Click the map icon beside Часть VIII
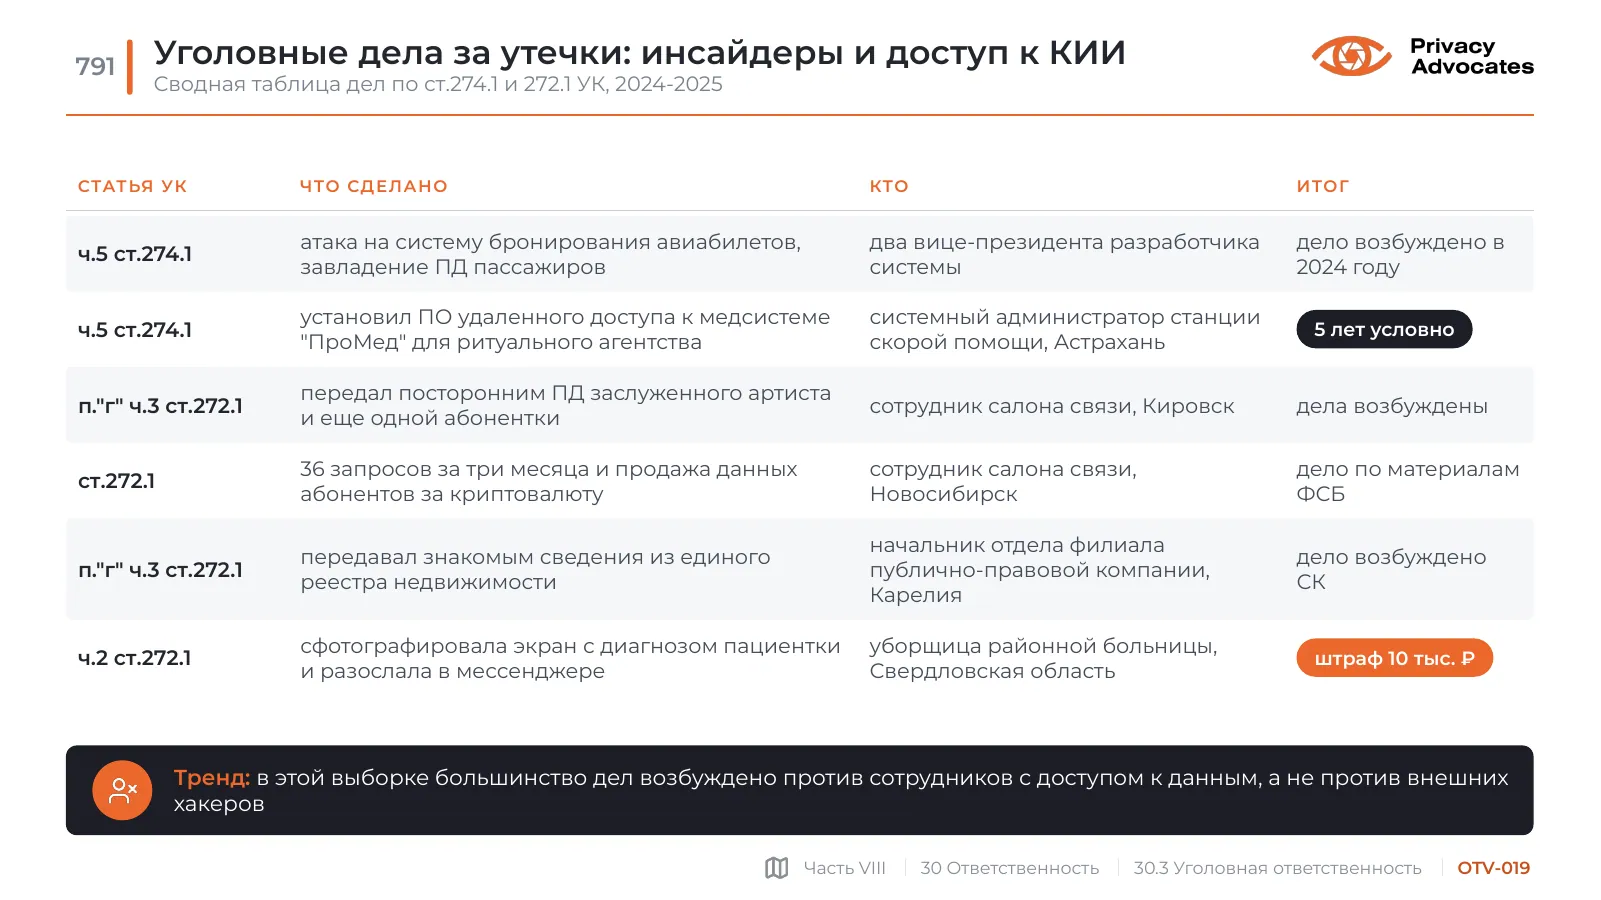1601x900 pixels. click(777, 868)
